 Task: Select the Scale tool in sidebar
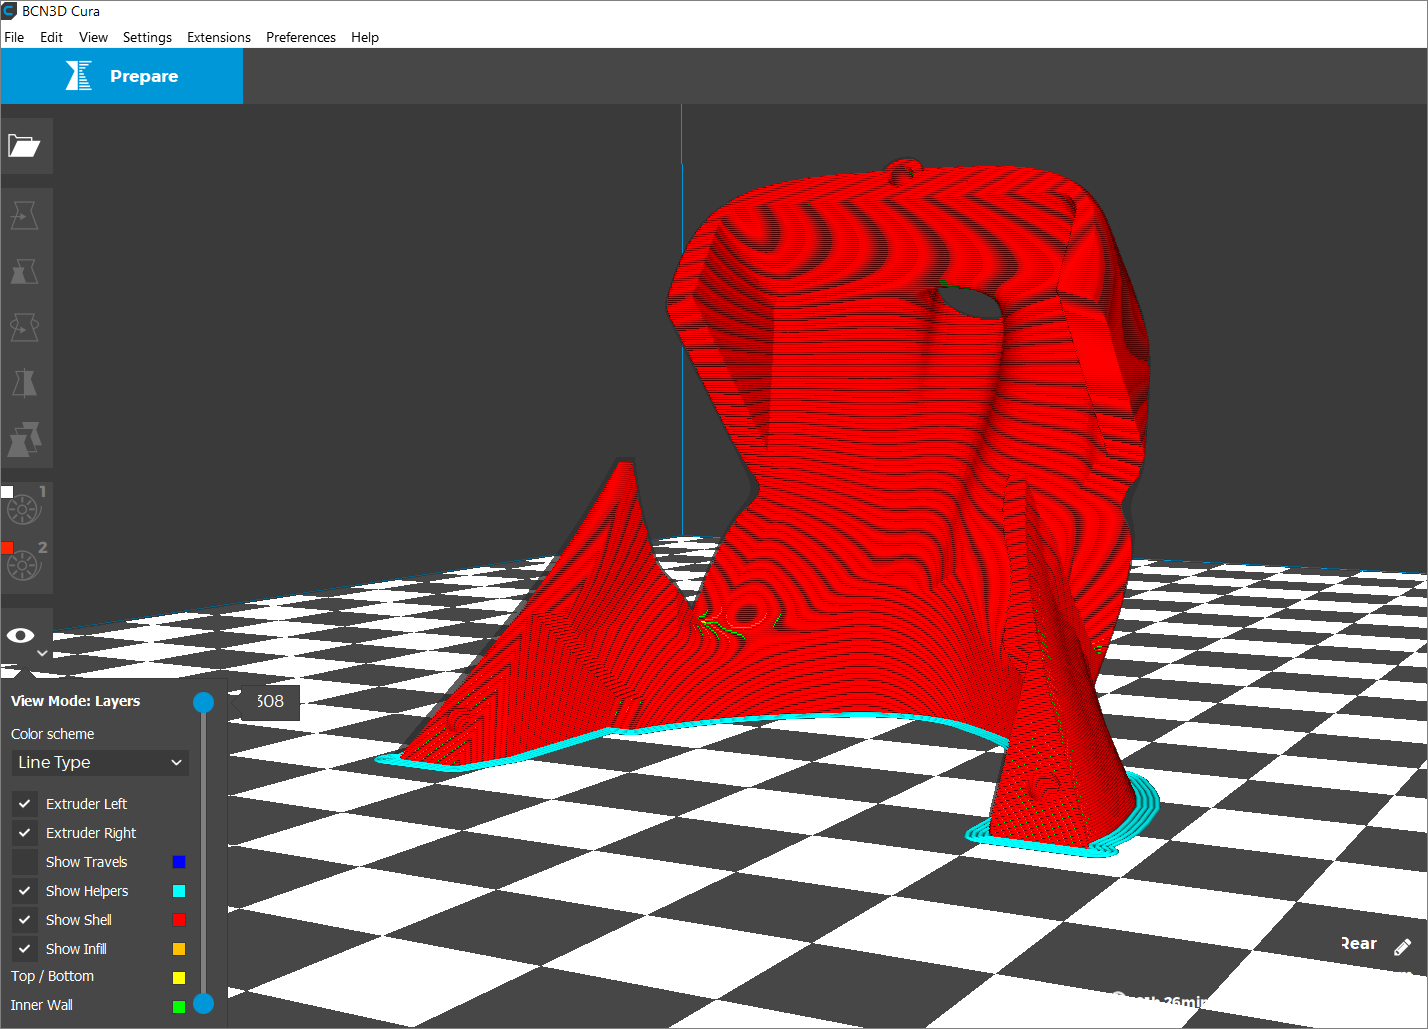(x=24, y=271)
